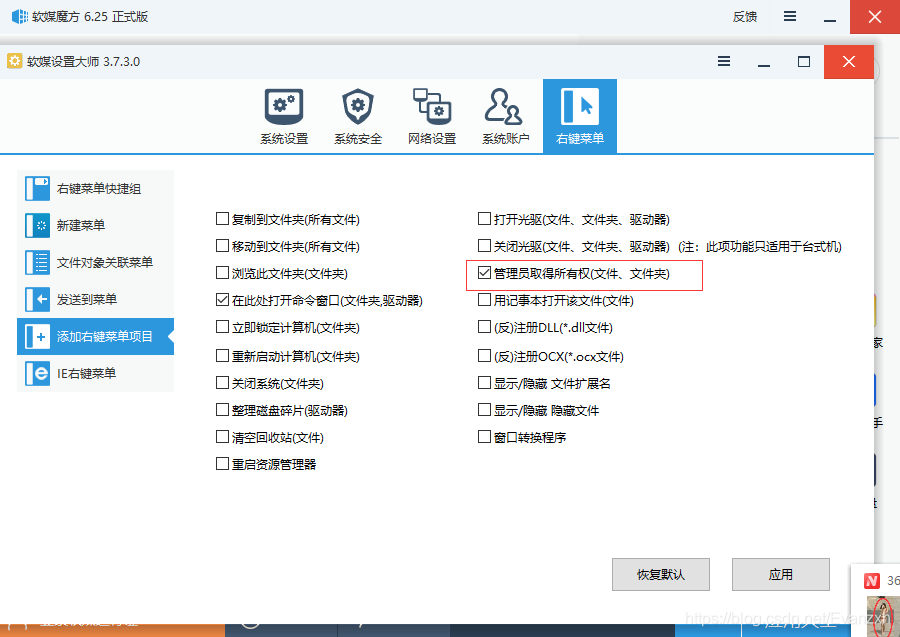Viewport: 900px width, 637px height.
Task: Tick 清空回收站(文件) checkbox
Action: [222, 437]
